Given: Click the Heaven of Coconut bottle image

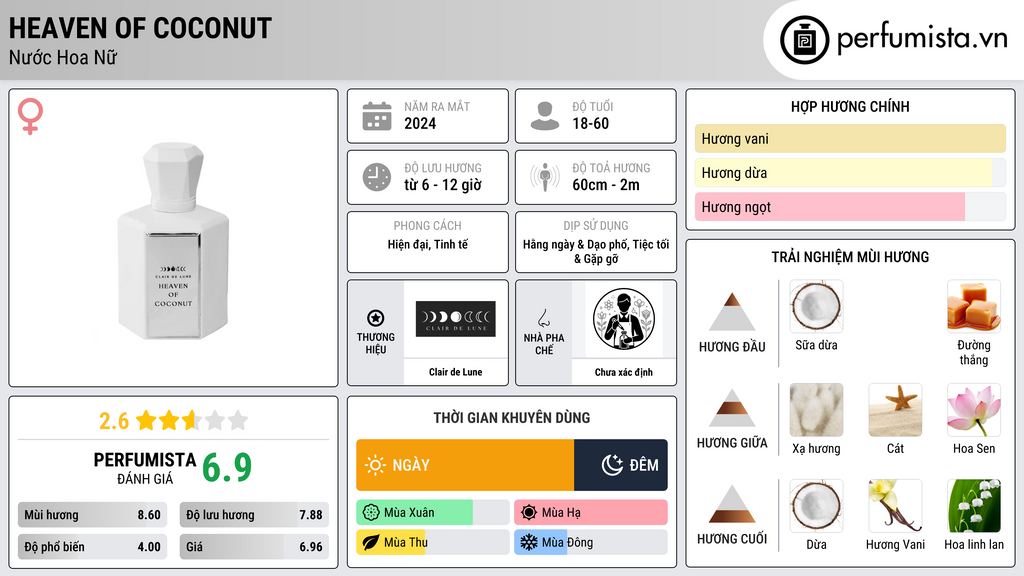Looking at the screenshot, I should click(x=173, y=241).
